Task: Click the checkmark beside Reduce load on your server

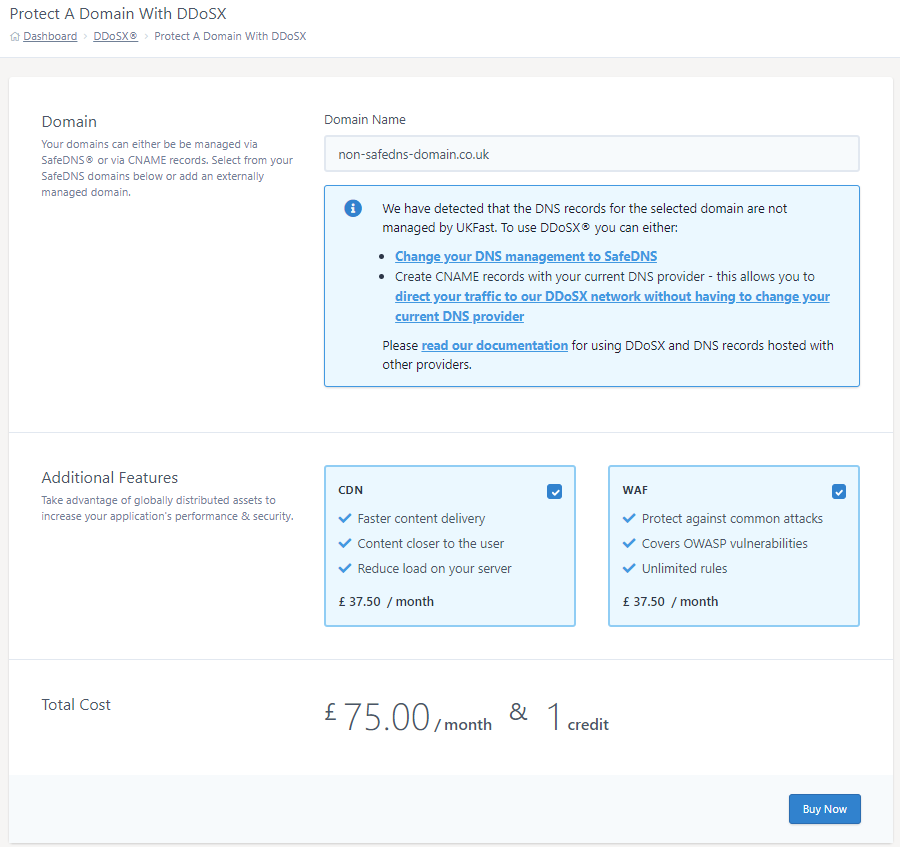Action: point(346,569)
